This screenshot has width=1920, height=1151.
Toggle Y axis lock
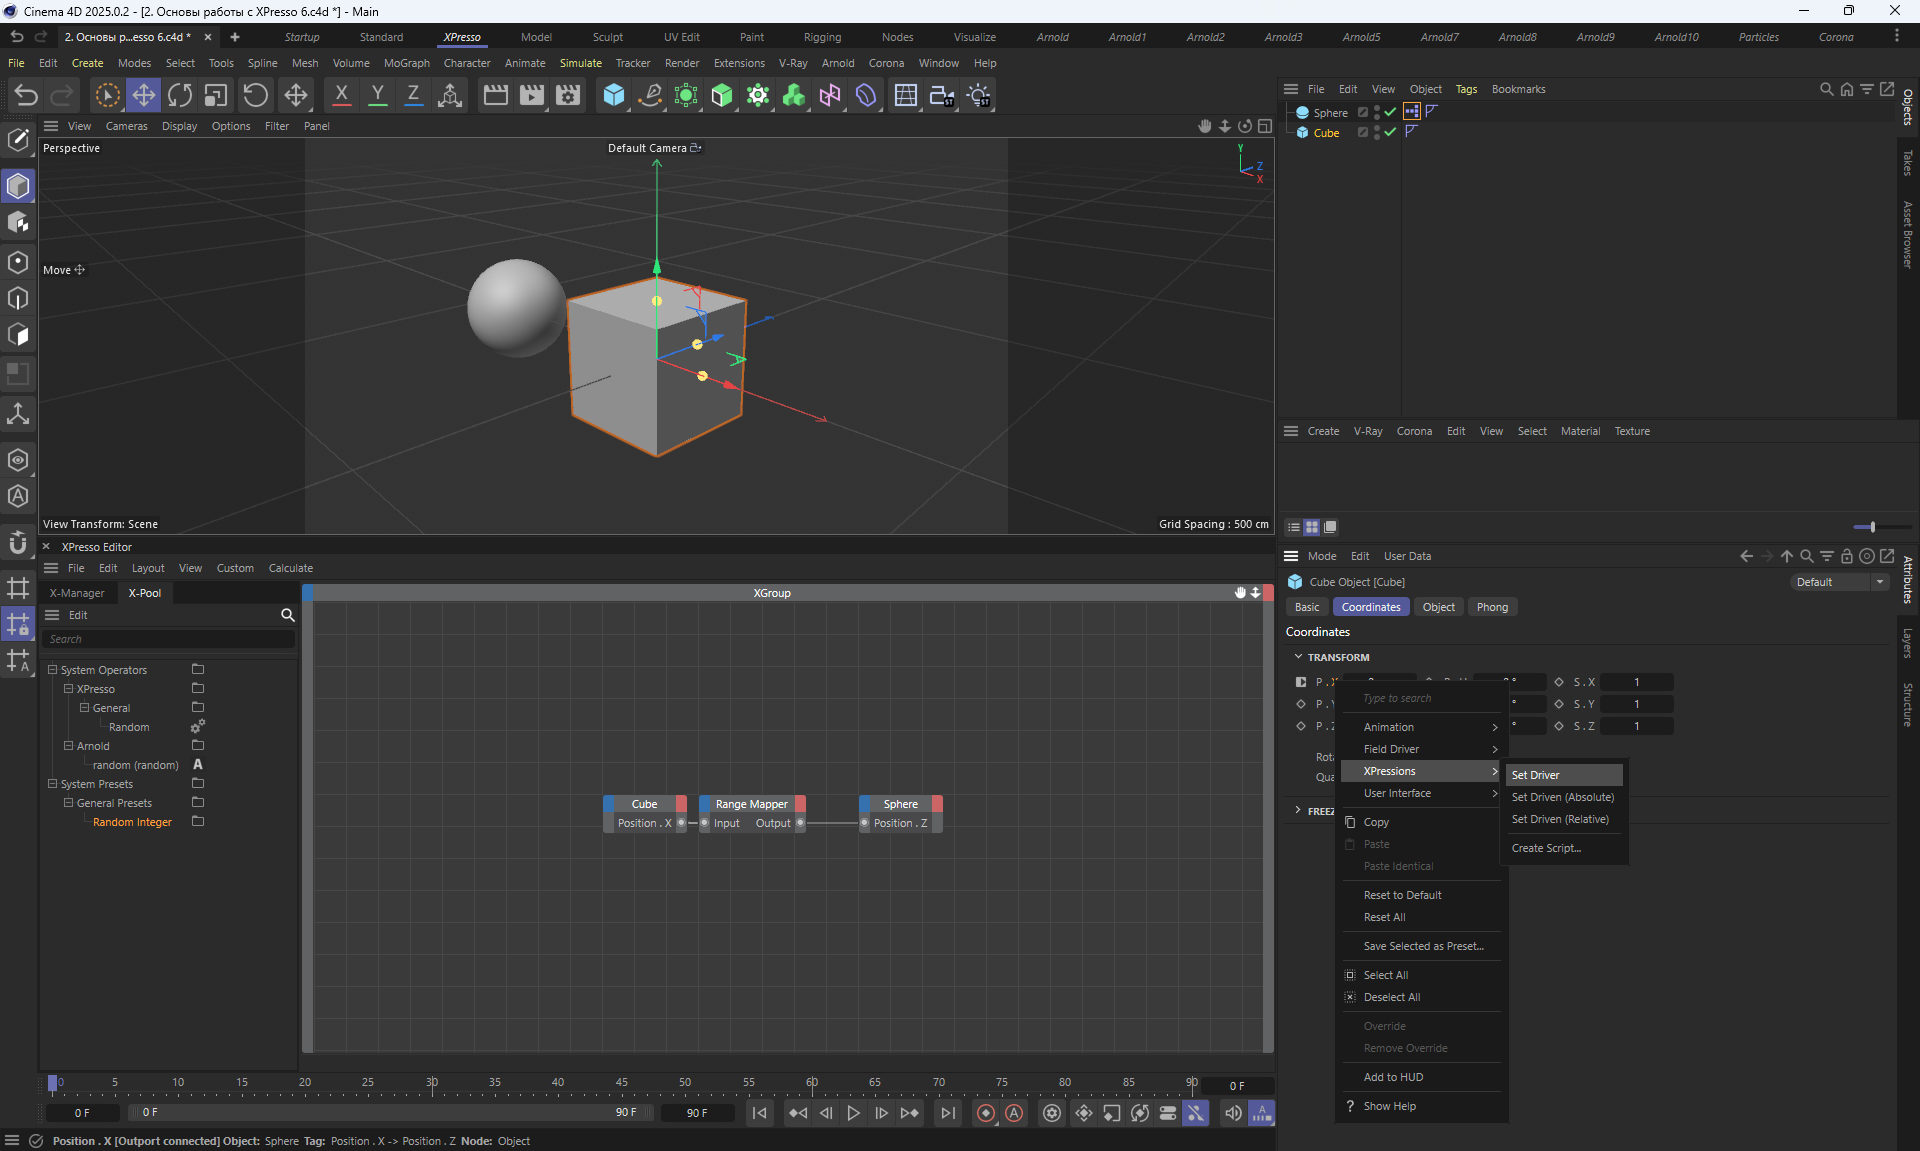[377, 95]
